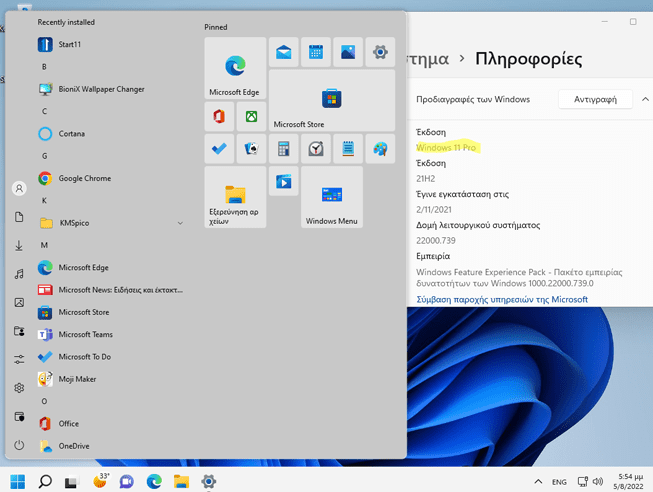Jump to the letter M section header
The image size is (653, 492).
[44, 245]
